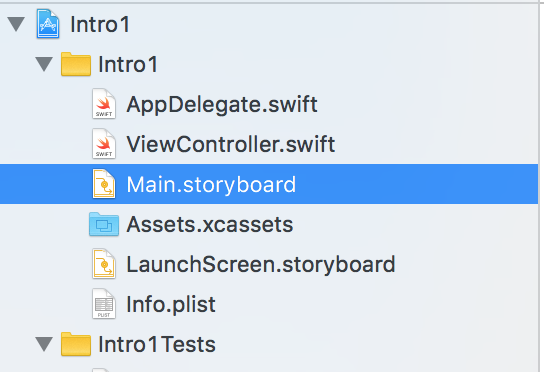Select the Intro1Tests group label
544x372 pixels.
157,345
